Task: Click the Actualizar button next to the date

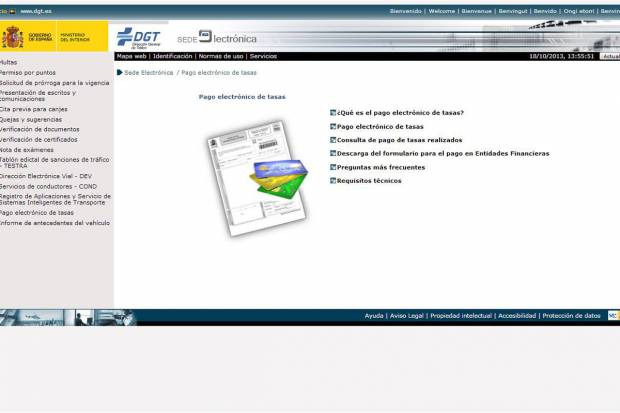Action: (x=610, y=56)
